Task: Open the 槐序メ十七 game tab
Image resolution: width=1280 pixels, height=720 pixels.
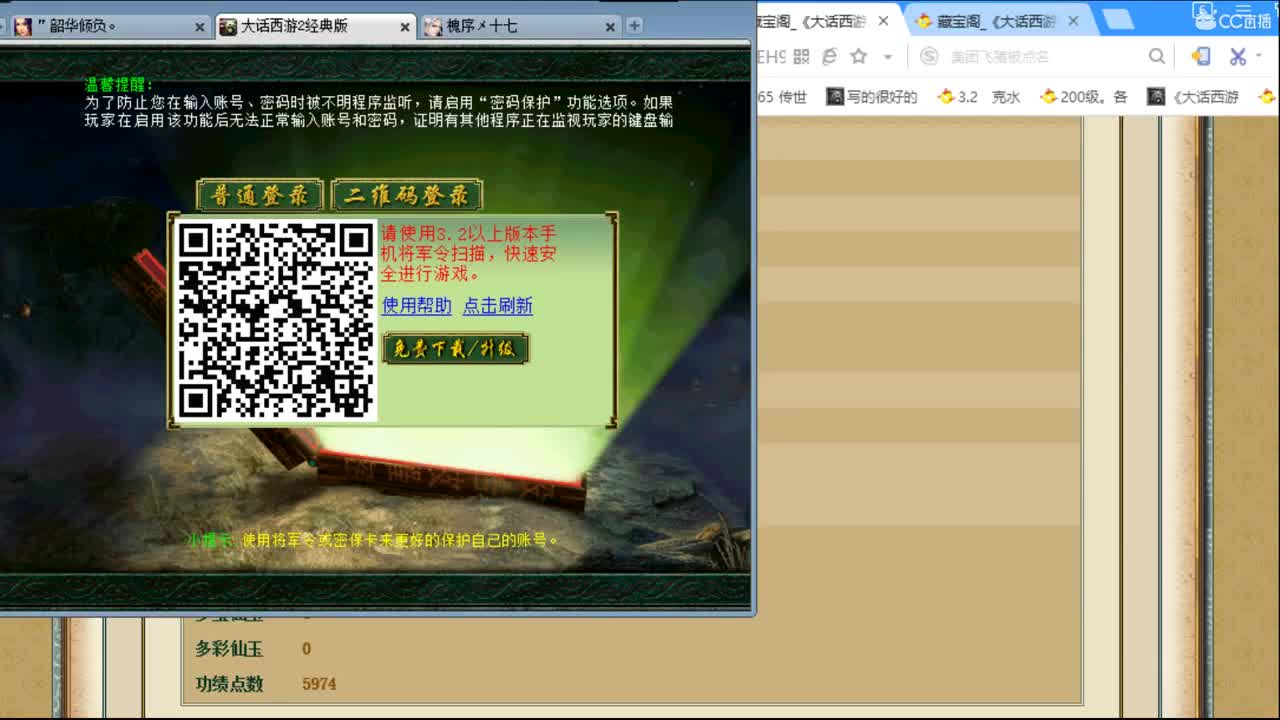Action: (x=518, y=27)
